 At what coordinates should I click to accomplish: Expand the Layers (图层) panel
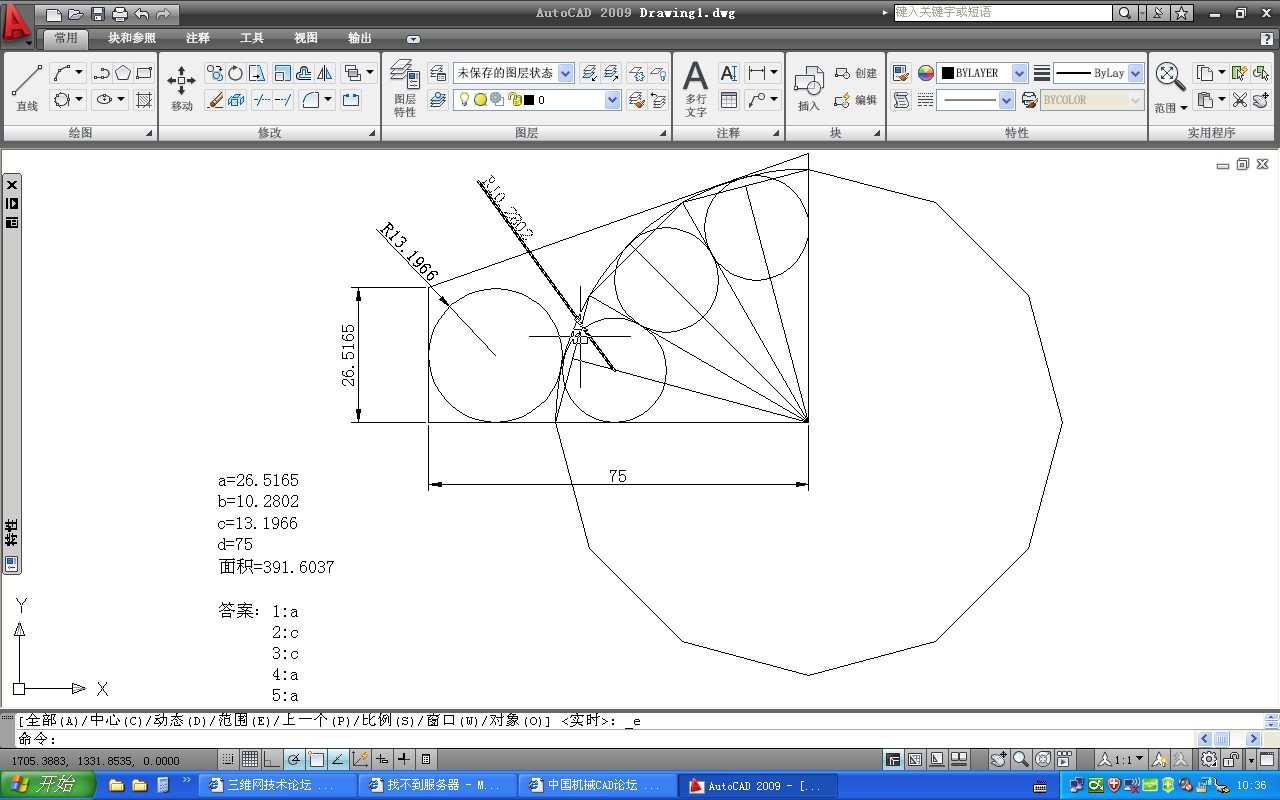click(526, 133)
